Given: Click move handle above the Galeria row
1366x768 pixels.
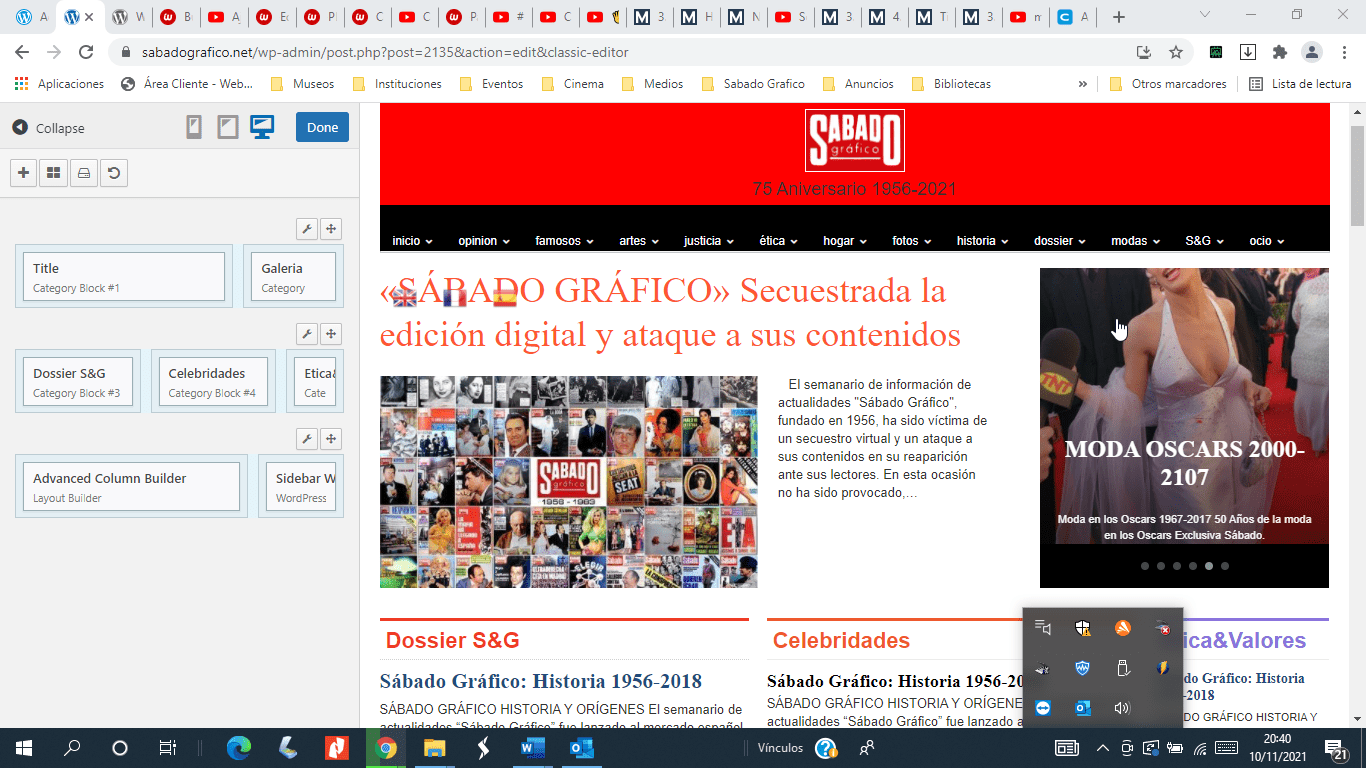Looking at the screenshot, I should (331, 229).
